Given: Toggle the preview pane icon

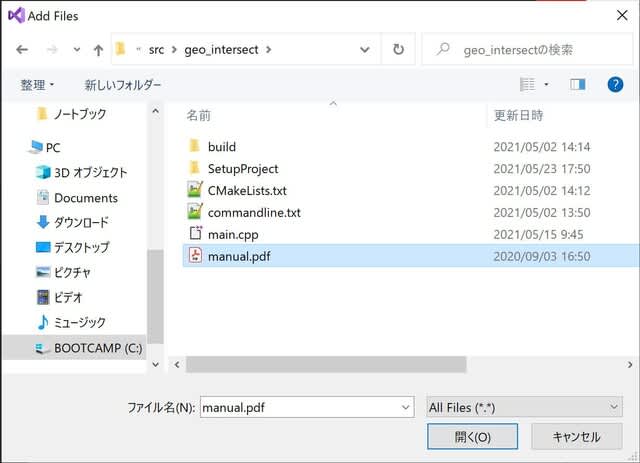Looking at the screenshot, I should (577, 85).
